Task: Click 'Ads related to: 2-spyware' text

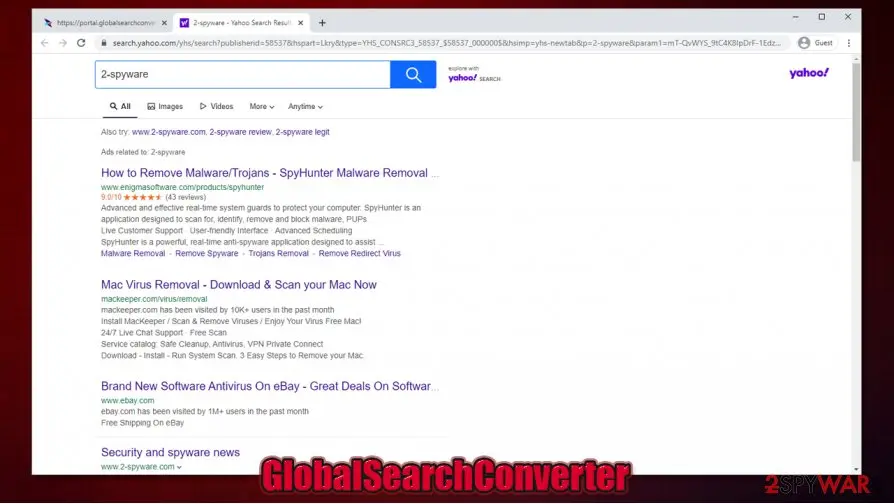Action: [x=143, y=152]
